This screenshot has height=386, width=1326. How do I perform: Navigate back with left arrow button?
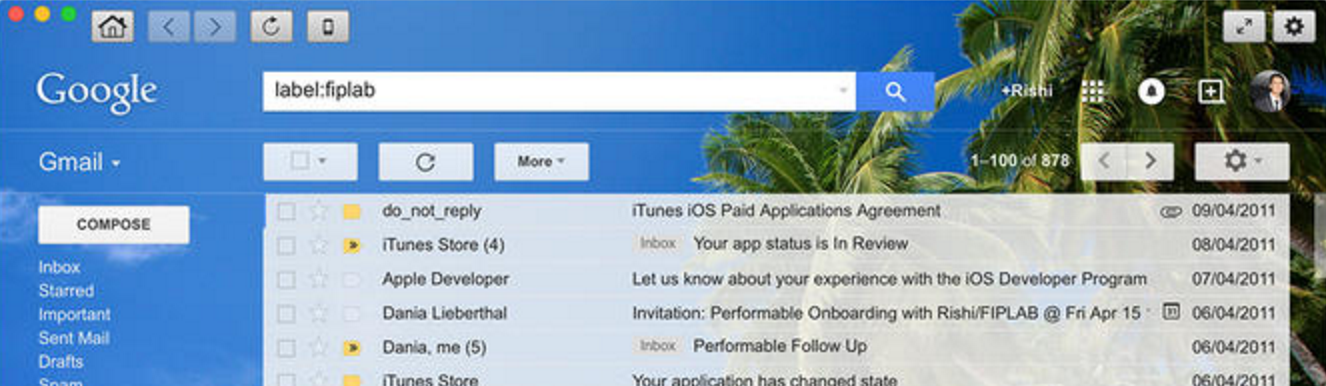click(x=169, y=26)
